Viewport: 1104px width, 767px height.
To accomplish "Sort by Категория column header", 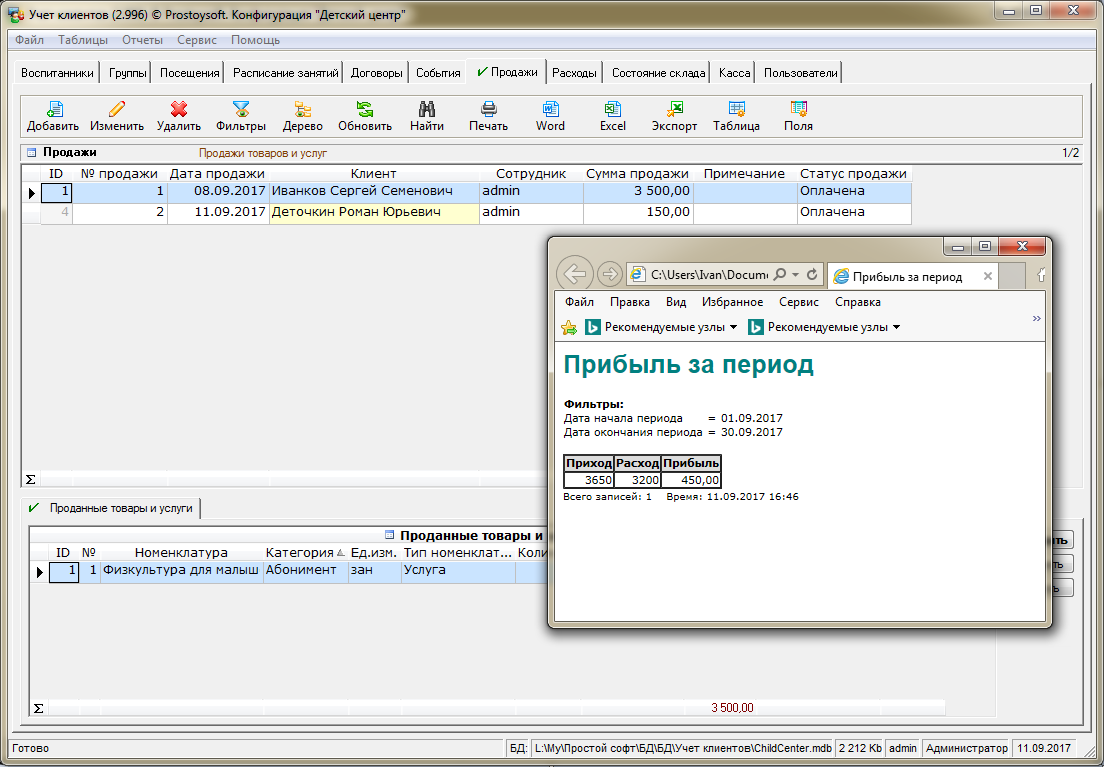I will [x=299, y=552].
